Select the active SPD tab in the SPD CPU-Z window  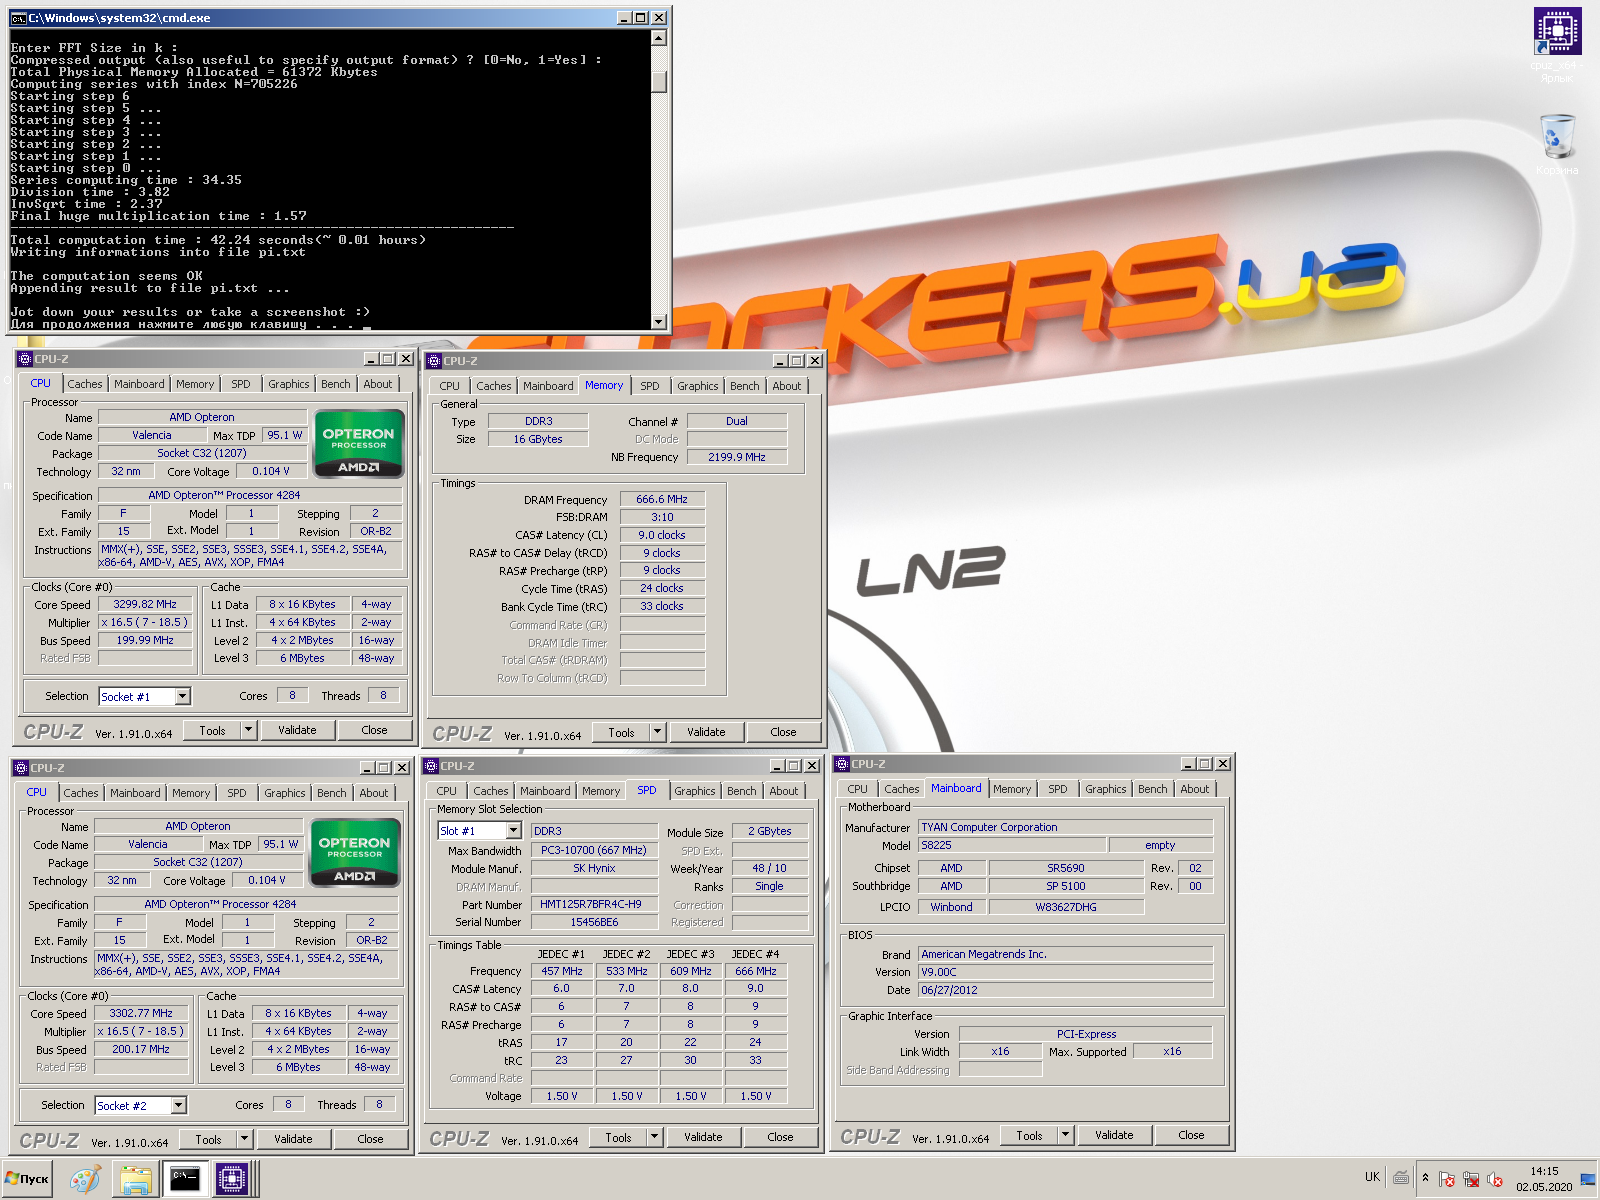pyautogui.click(x=647, y=790)
